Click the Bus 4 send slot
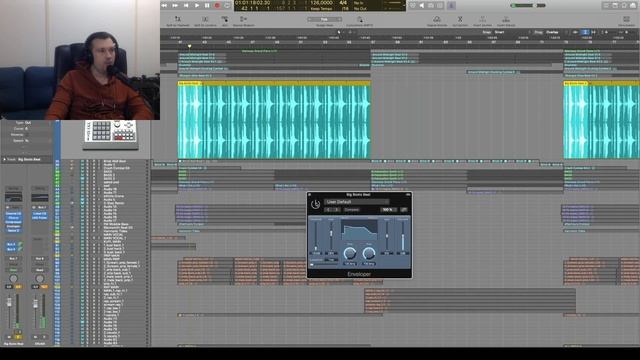Screen dimensions: 640x360 coord(11,244)
